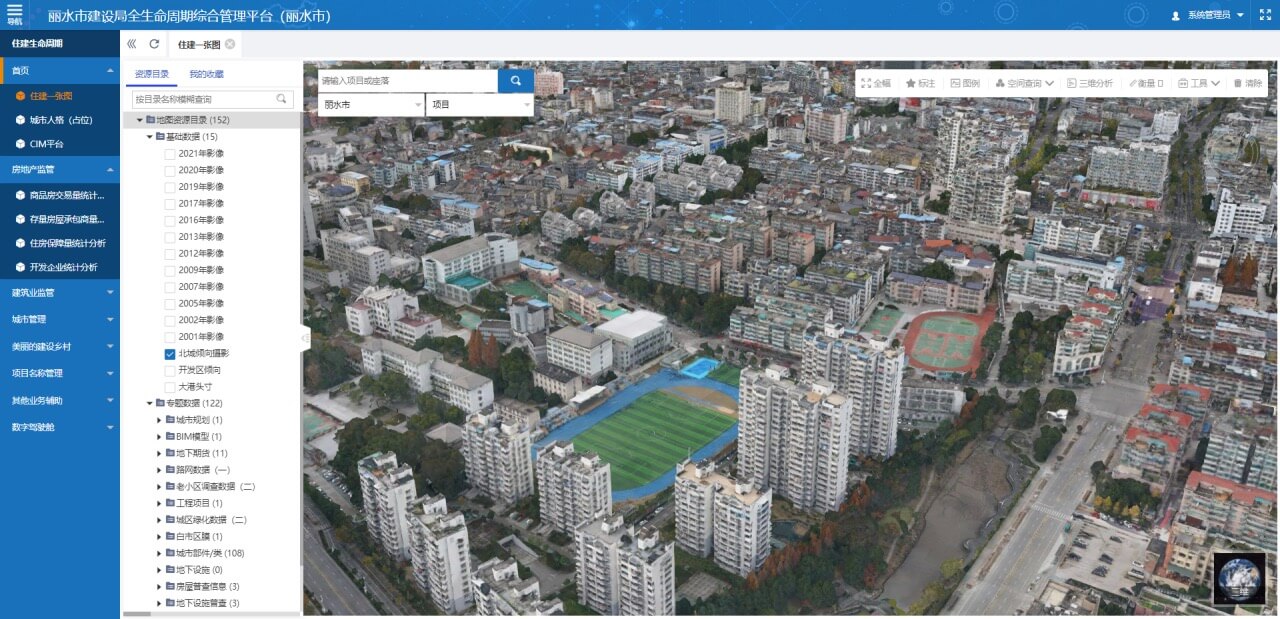The height and width of the screenshot is (619, 1280).
Task: Enable the 2020年影像 layer checkbox
Action: [170, 170]
